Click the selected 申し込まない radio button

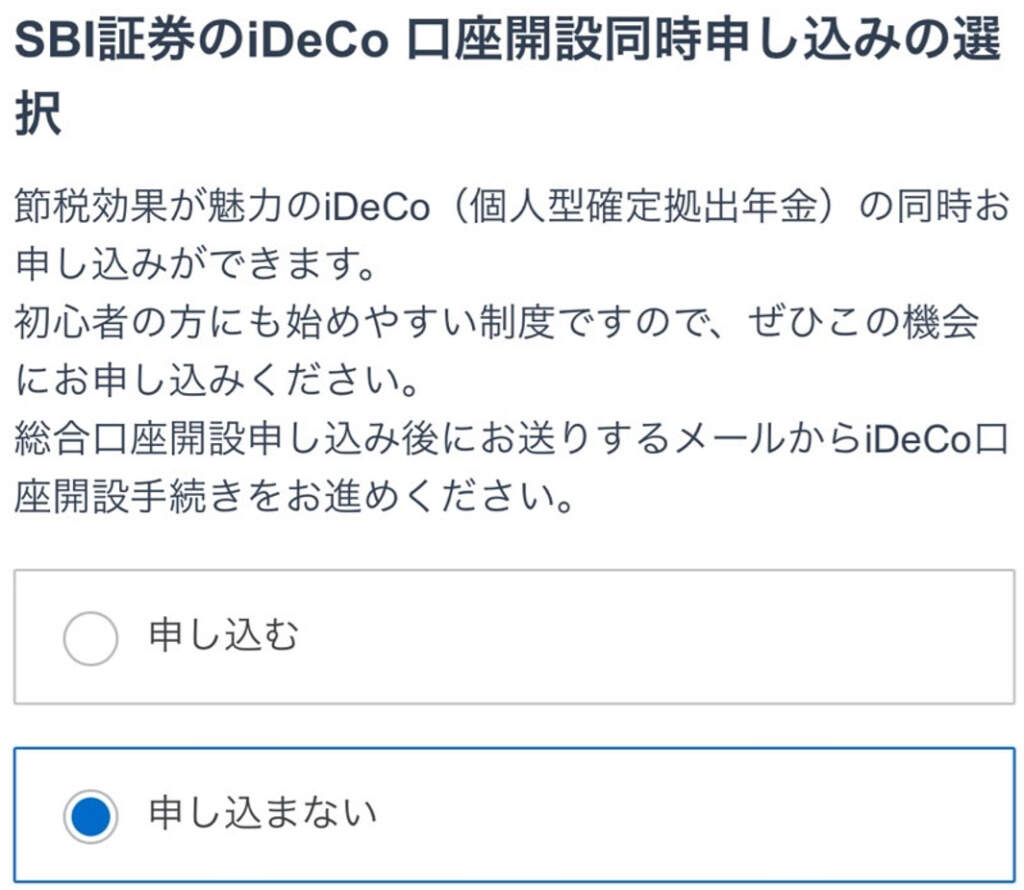tap(90, 816)
